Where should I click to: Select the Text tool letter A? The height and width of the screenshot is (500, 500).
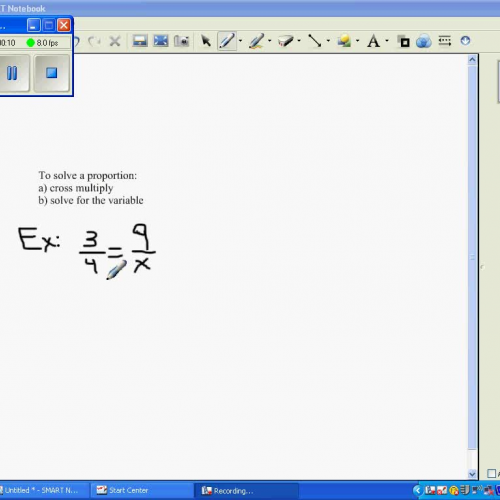pyautogui.click(x=373, y=42)
